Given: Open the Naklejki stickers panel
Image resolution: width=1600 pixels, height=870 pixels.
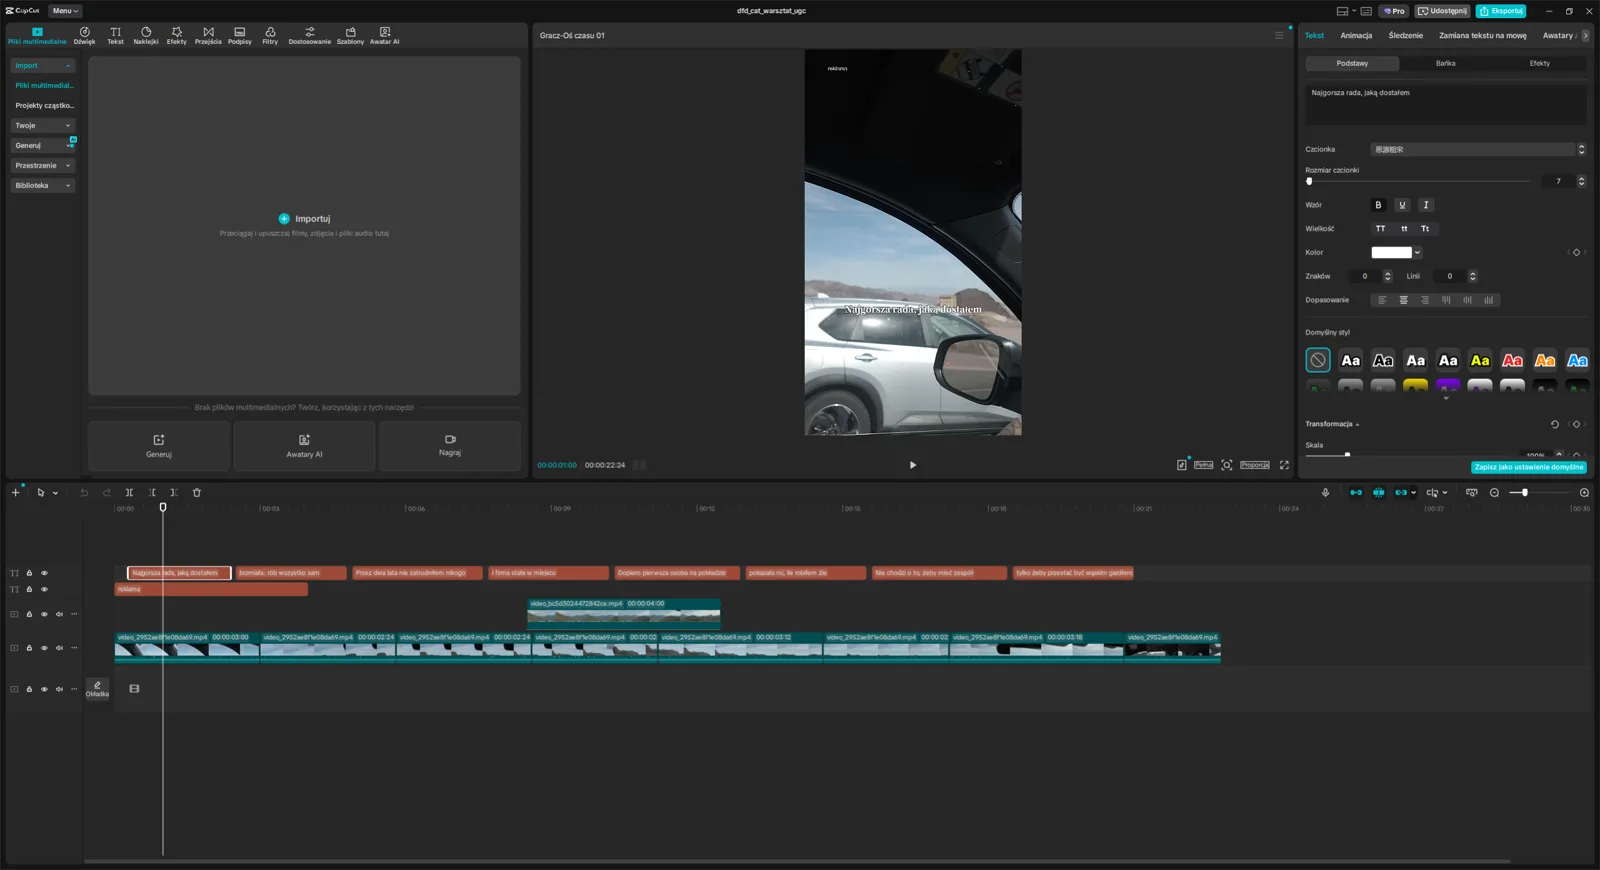Looking at the screenshot, I should pyautogui.click(x=146, y=36).
